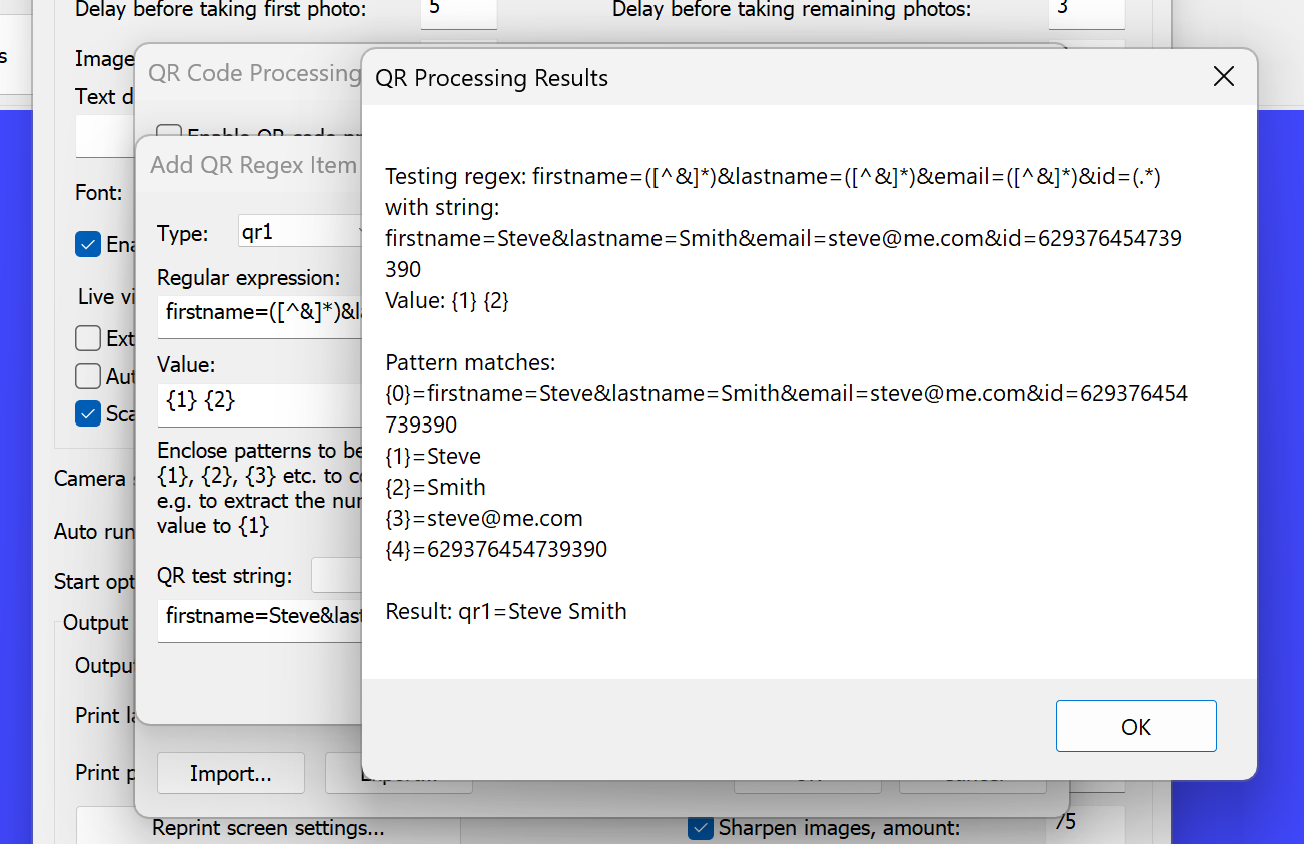Click the QR Processing Results title text
This screenshot has width=1304, height=844.
(x=491, y=78)
